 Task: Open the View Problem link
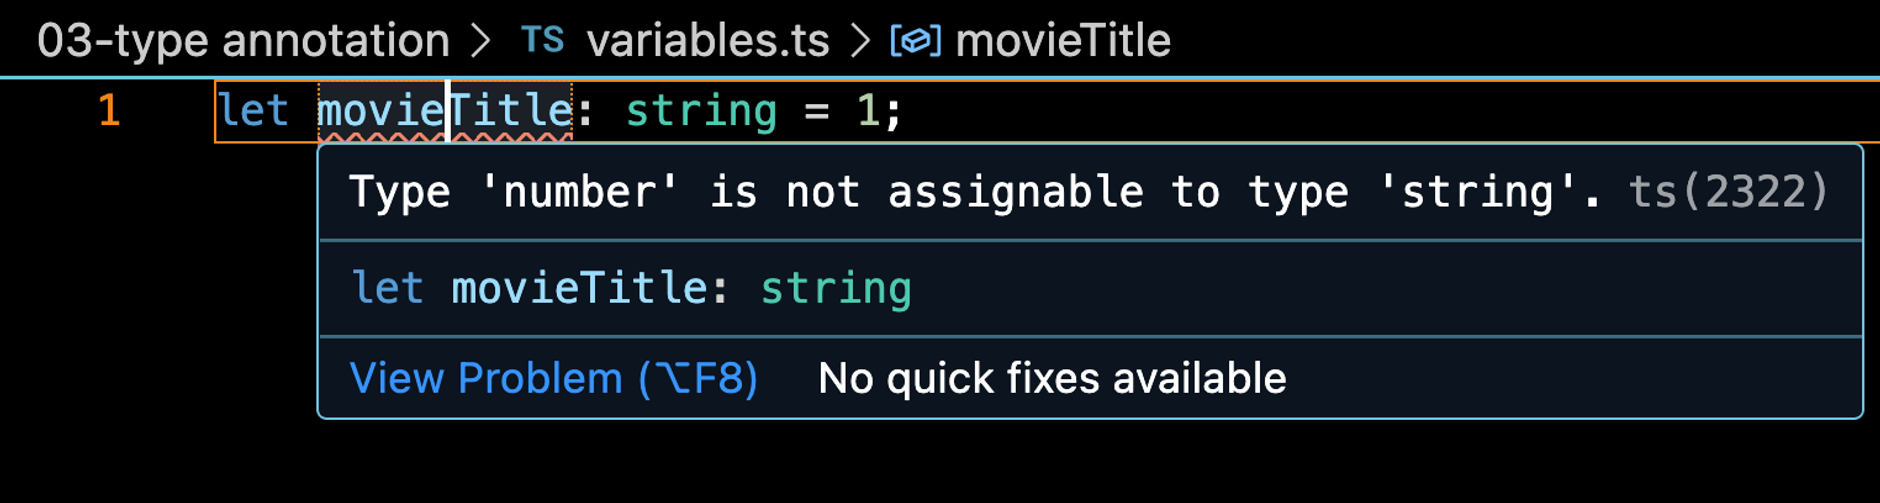pyautogui.click(x=554, y=379)
